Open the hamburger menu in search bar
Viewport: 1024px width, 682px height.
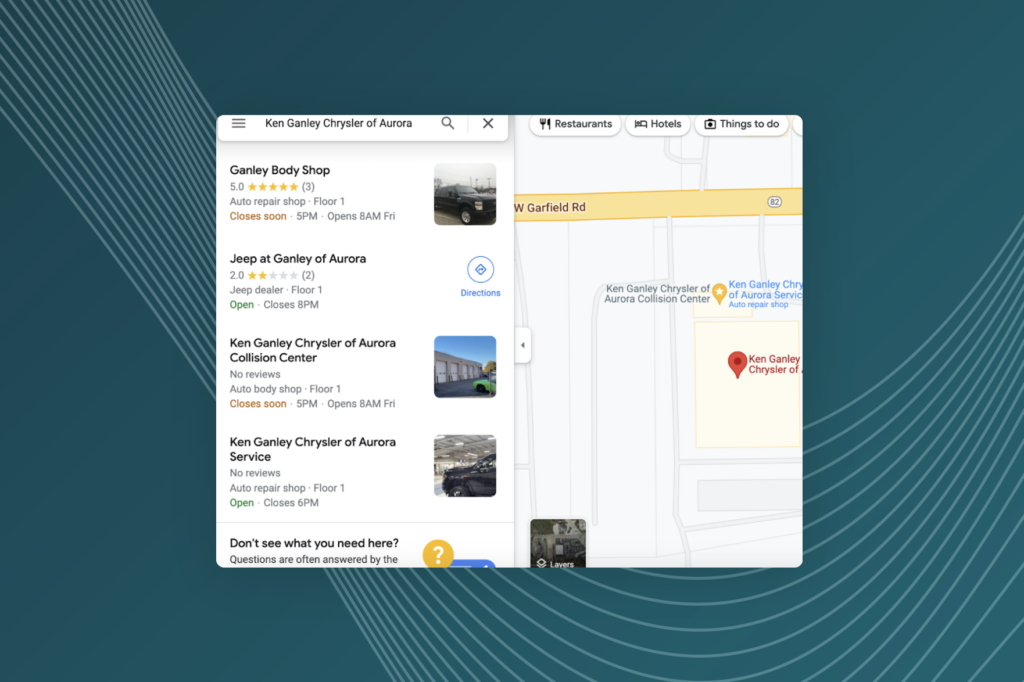coord(238,124)
